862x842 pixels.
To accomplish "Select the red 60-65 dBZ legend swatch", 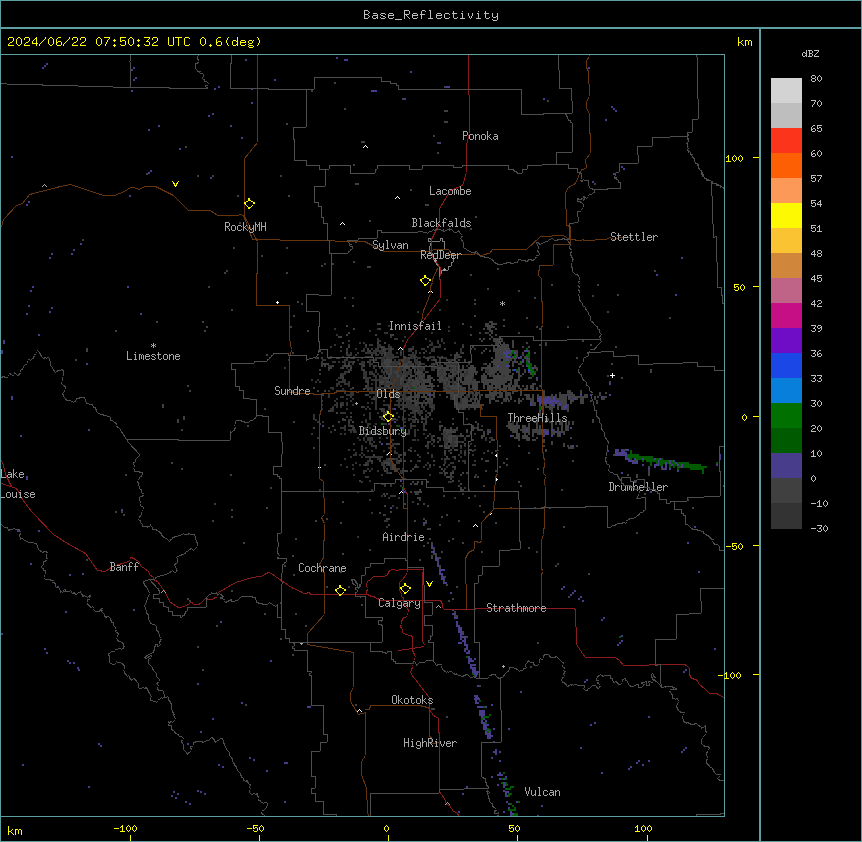I will (x=786, y=141).
